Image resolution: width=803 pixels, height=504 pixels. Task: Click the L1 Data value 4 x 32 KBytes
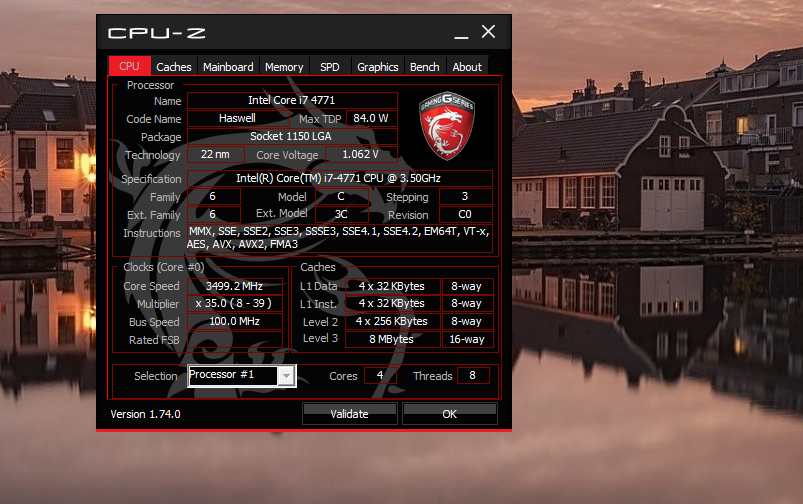click(x=392, y=286)
